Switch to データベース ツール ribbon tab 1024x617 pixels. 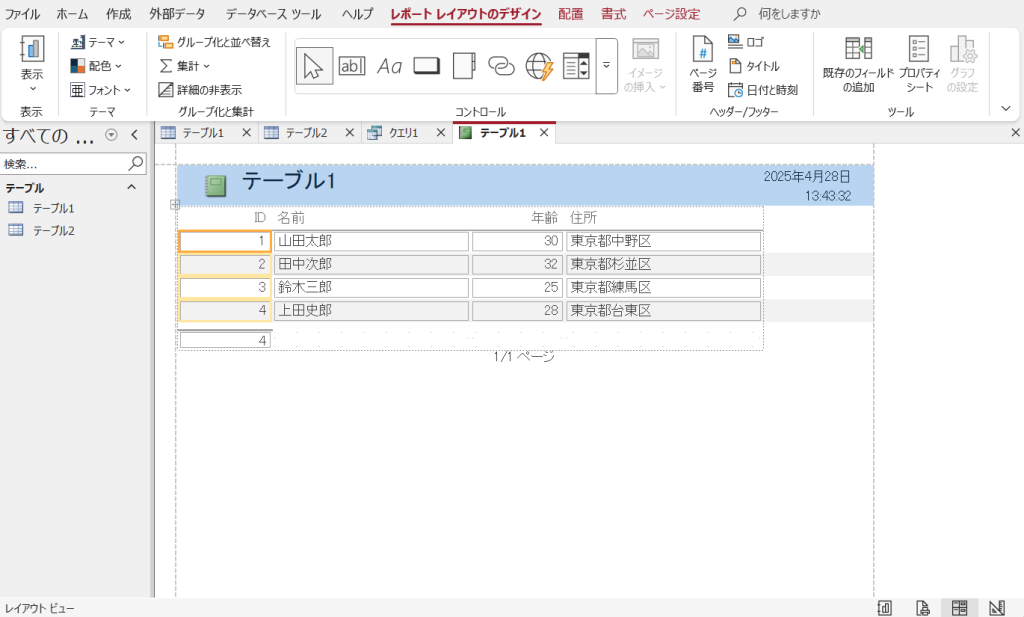[273, 14]
